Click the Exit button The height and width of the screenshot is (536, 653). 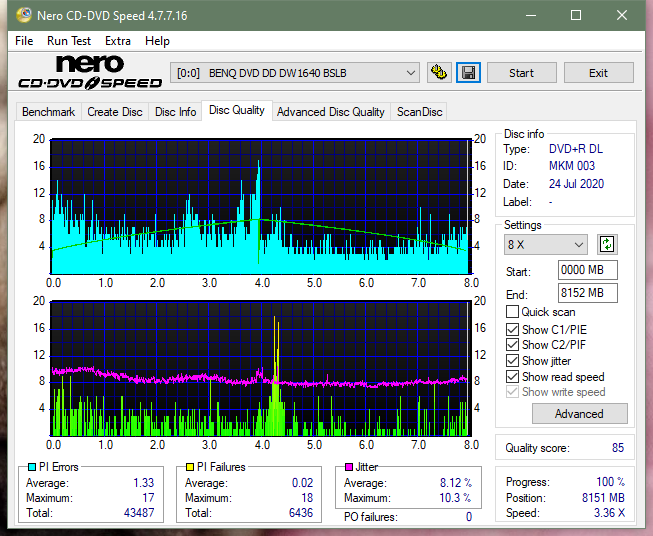(x=598, y=73)
